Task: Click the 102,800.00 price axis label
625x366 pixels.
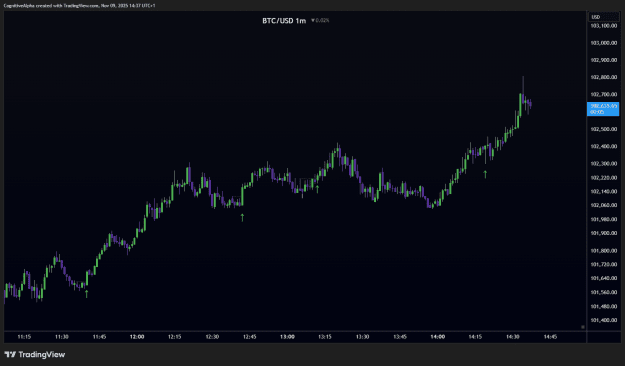Action: click(603, 77)
